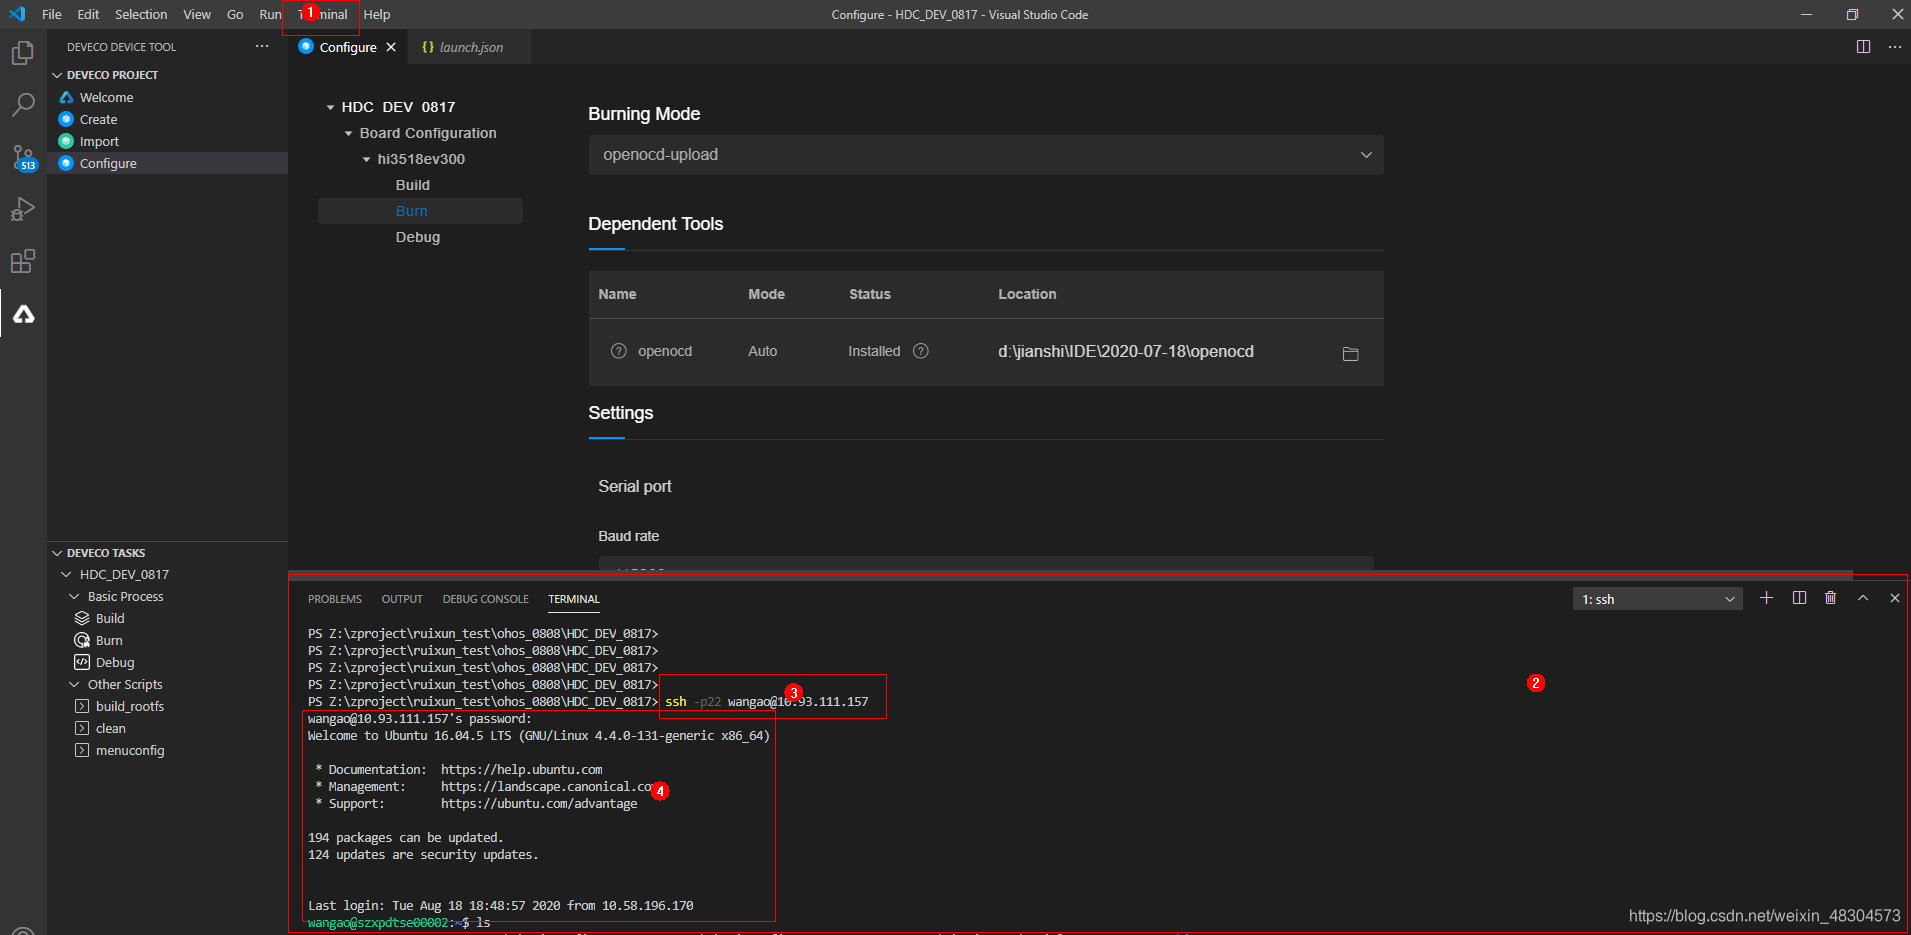Open the Welcome item in DevEco Project
Viewport: 1911px width, 935px height.
(x=106, y=97)
